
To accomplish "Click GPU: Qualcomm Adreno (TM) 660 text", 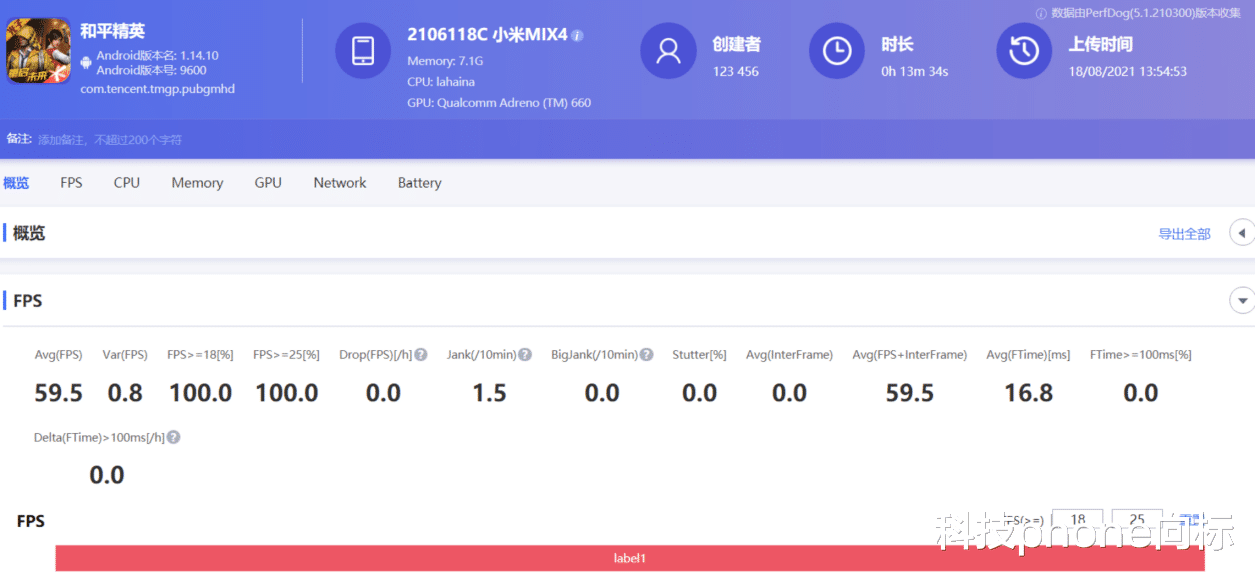I will [499, 103].
